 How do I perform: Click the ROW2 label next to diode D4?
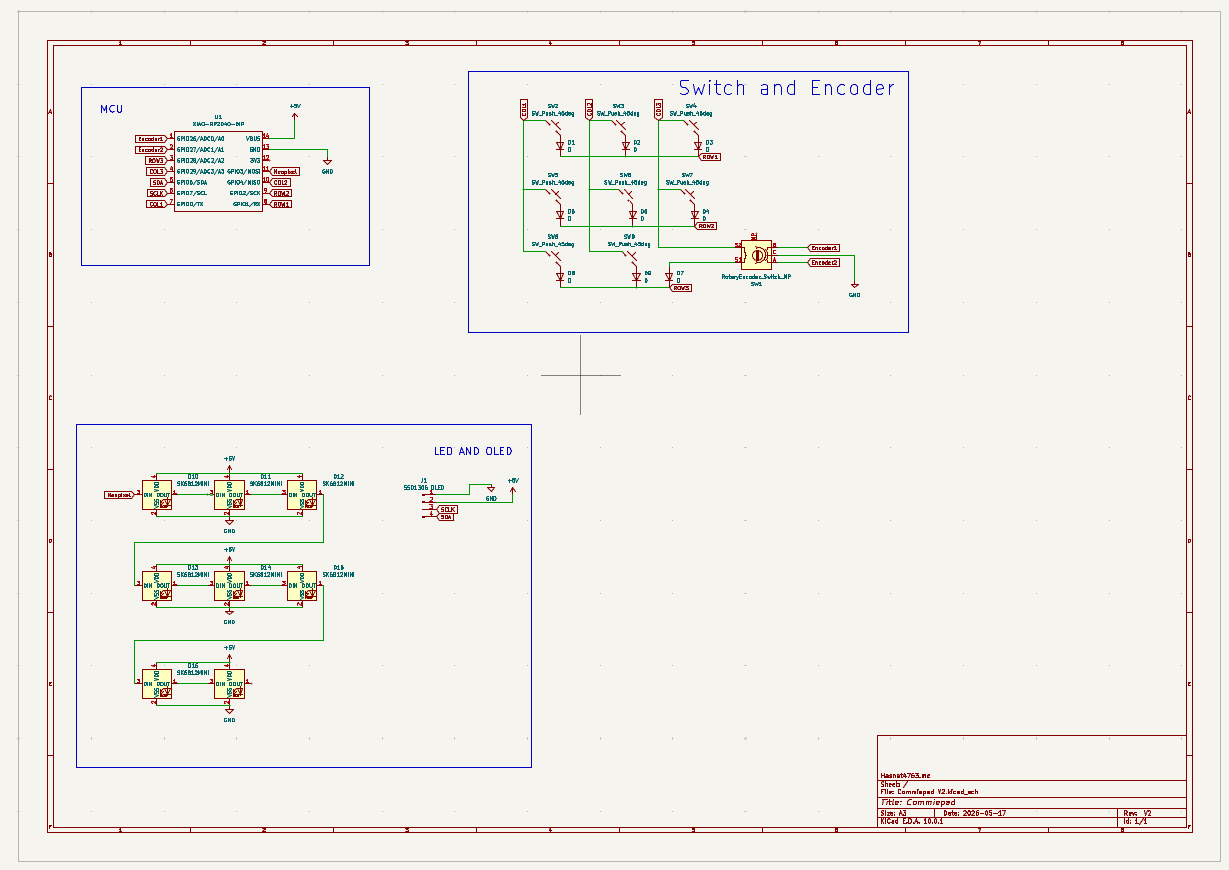706,226
